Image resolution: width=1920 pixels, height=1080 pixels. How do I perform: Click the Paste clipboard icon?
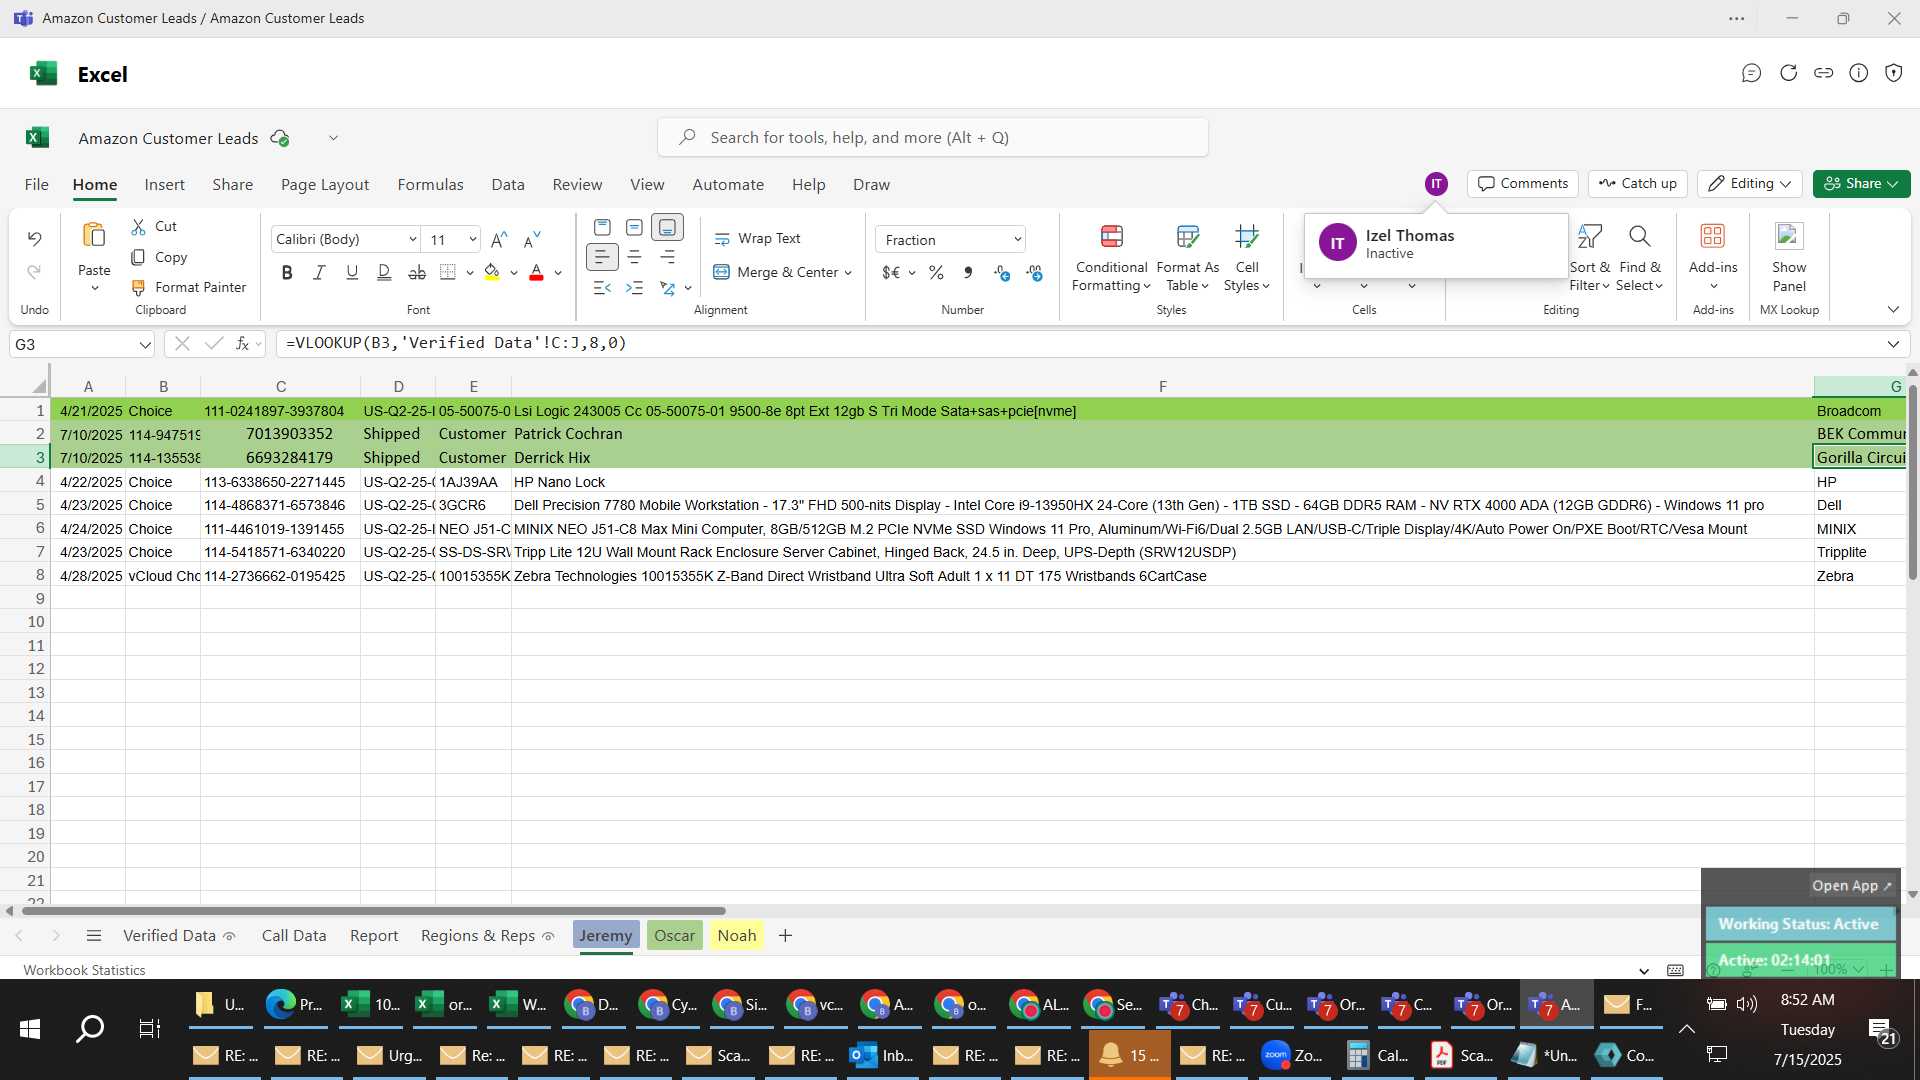pos(94,236)
